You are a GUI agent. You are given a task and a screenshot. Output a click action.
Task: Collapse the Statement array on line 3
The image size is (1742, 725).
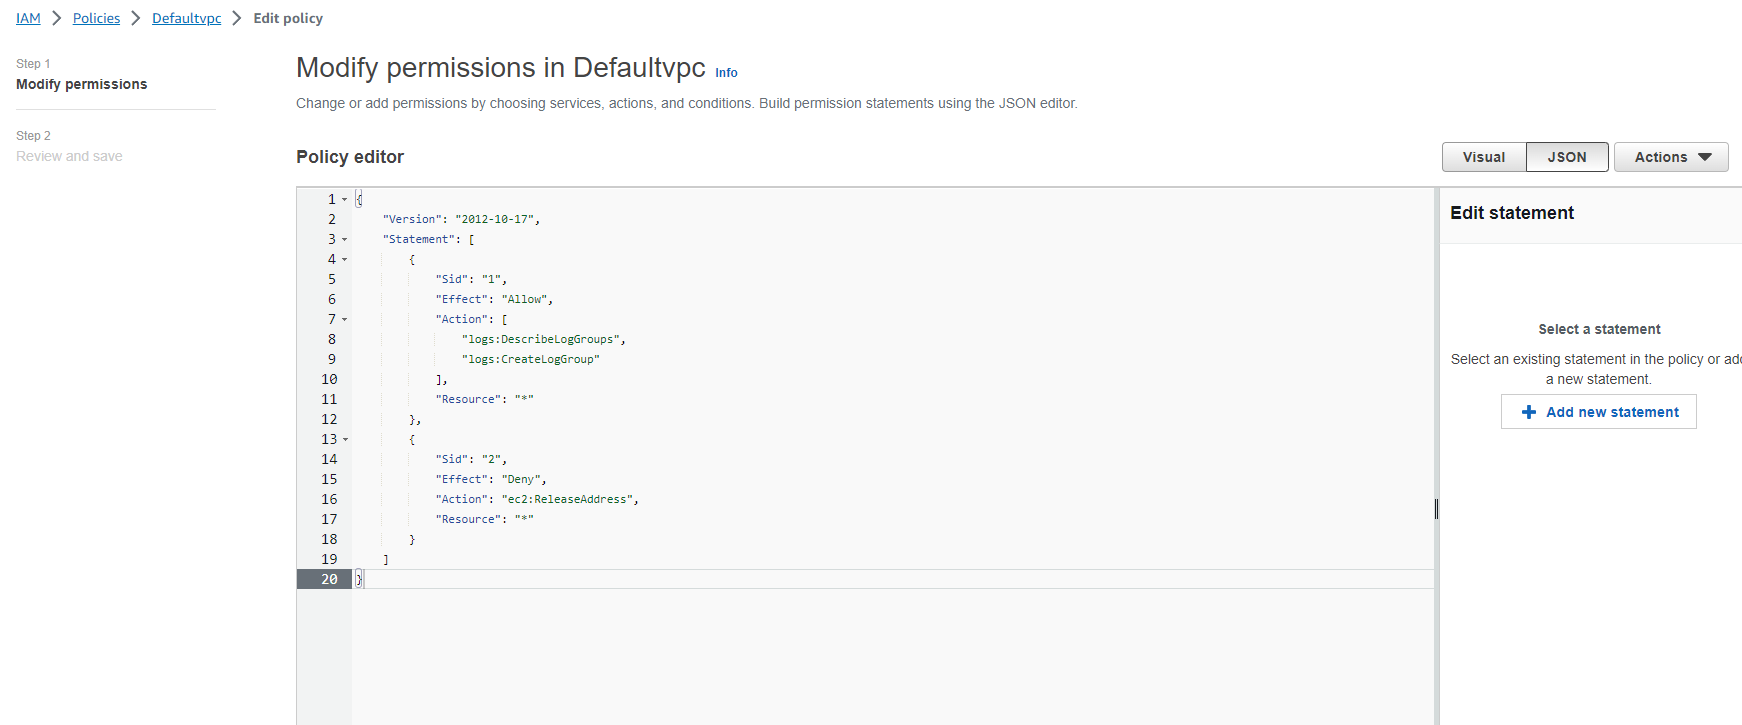[x=345, y=239]
